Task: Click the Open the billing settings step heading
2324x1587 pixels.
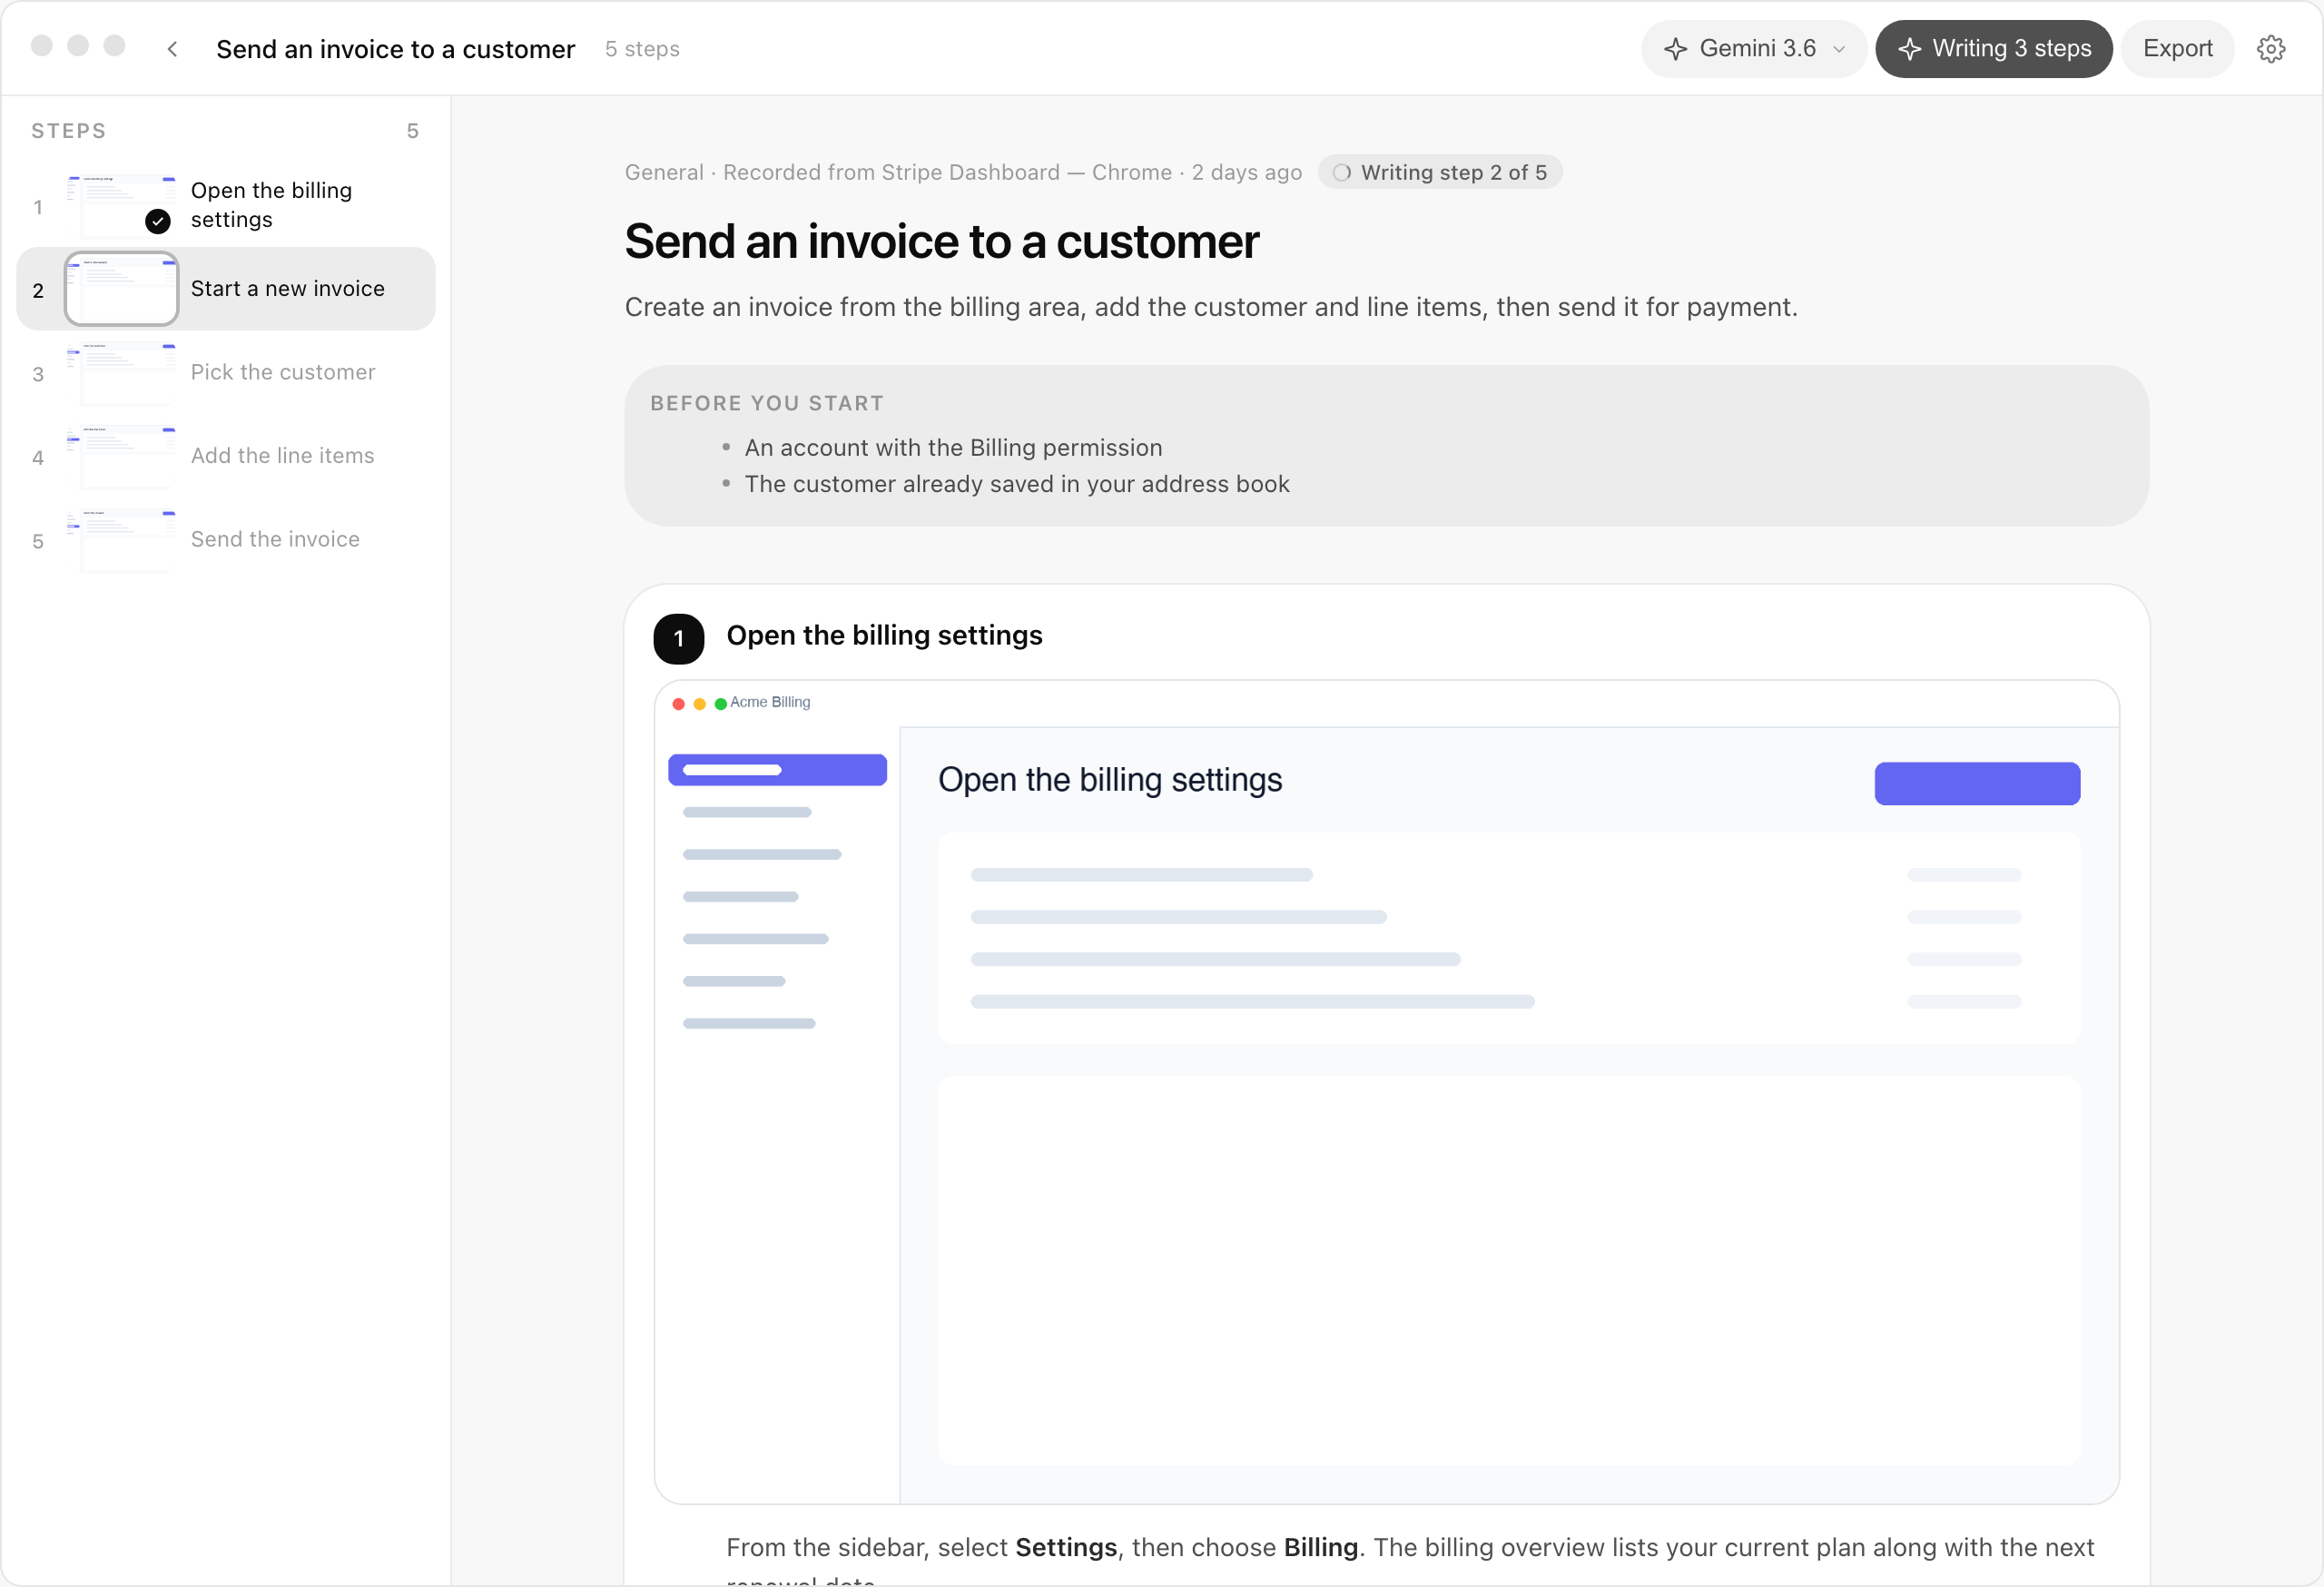Action: (x=884, y=636)
